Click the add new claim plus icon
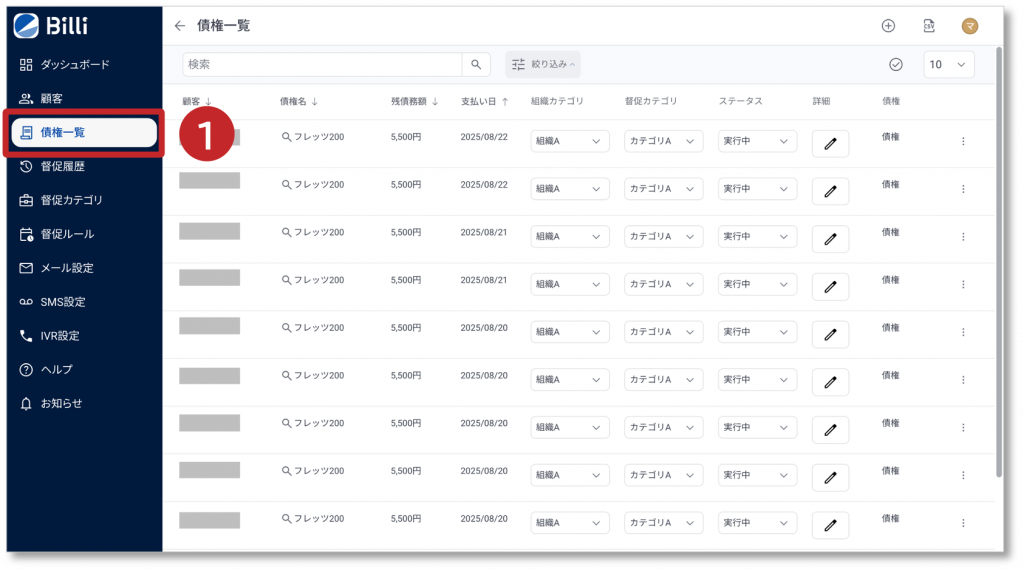The height and width of the screenshot is (570, 1024). [888, 26]
